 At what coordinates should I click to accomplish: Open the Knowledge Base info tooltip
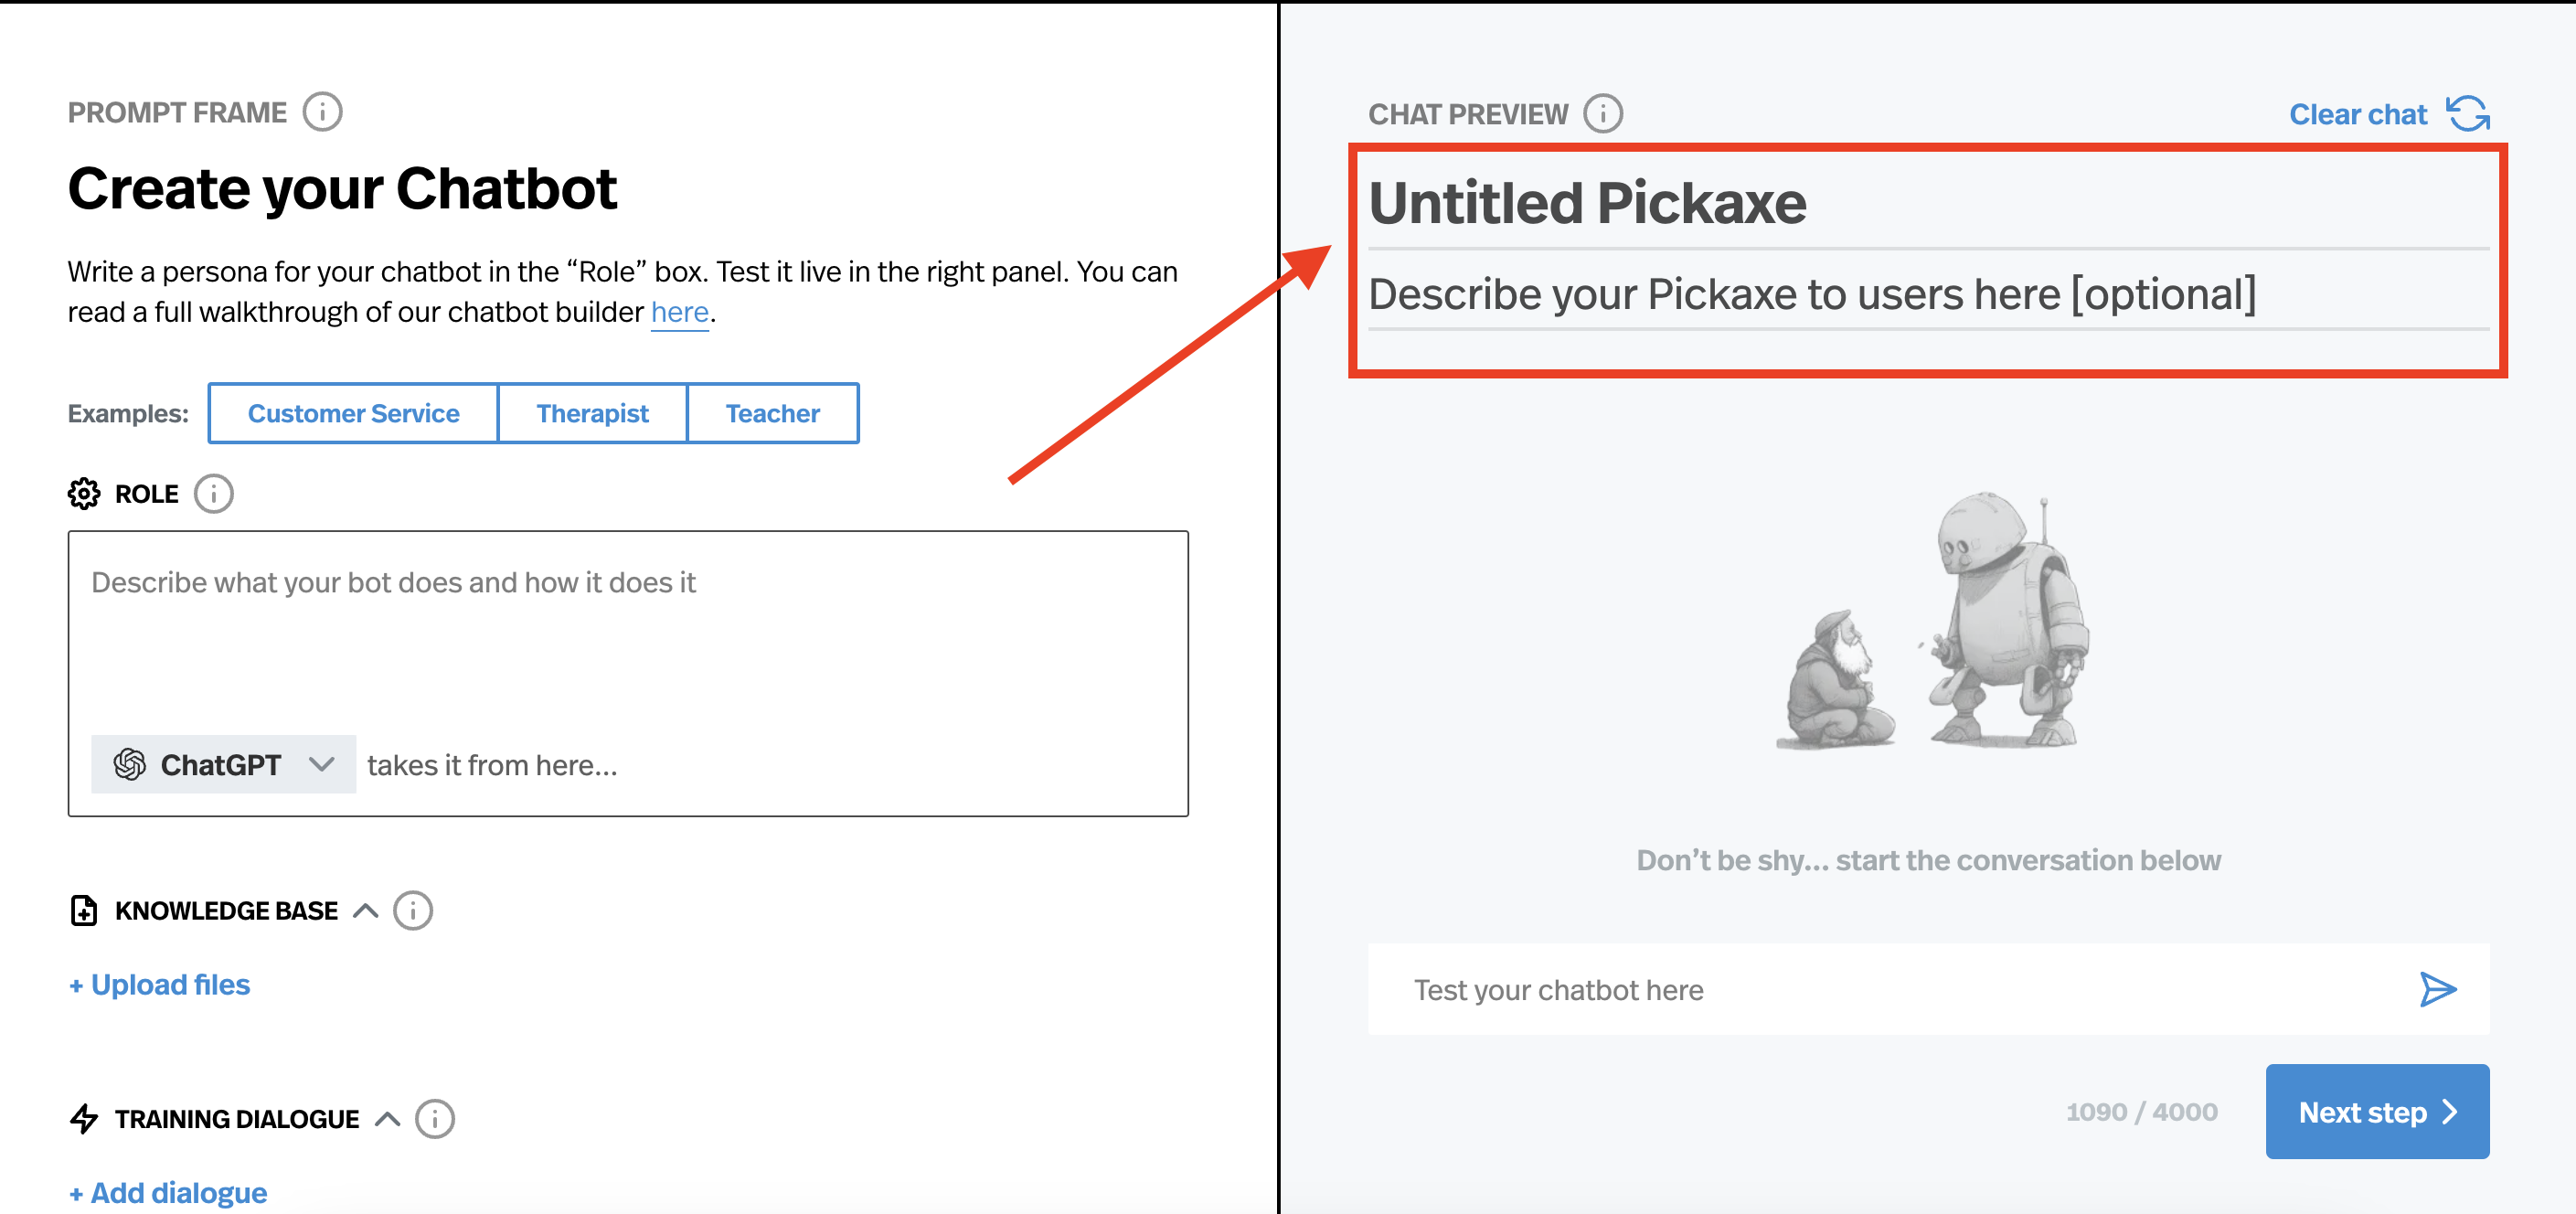413,910
